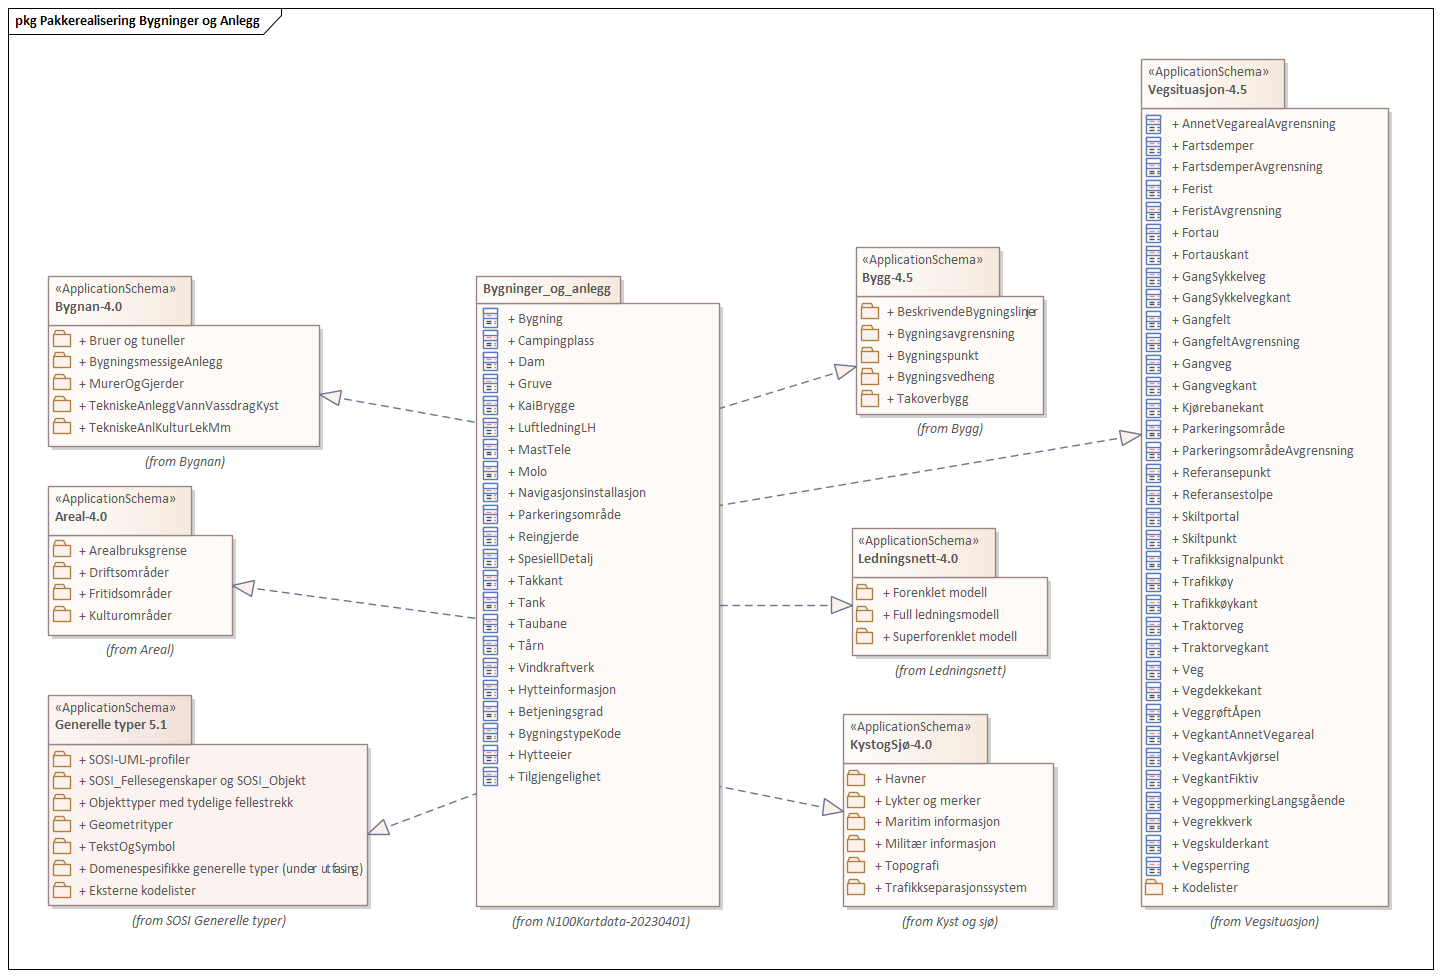Click the icon next to Kjørebanekant
This screenshot has height=977, width=1441.
(1154, 407)
